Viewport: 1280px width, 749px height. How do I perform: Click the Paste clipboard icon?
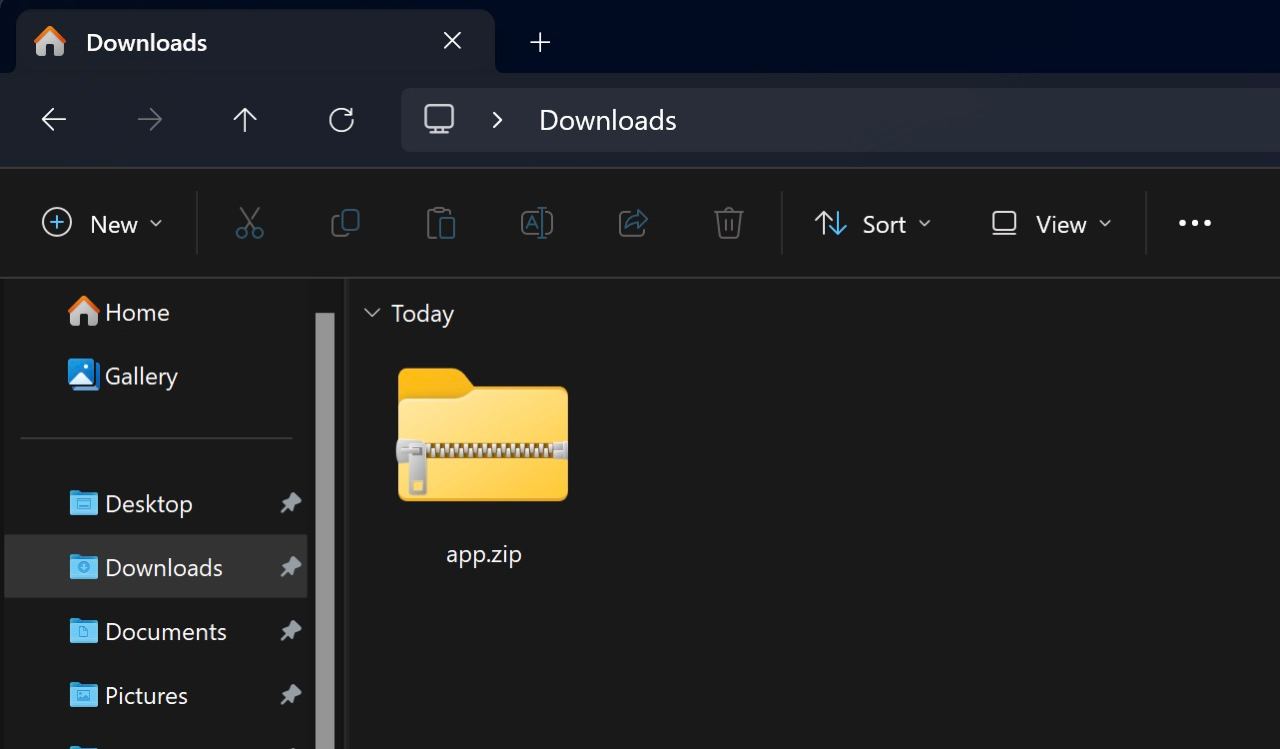pos(440,223)
